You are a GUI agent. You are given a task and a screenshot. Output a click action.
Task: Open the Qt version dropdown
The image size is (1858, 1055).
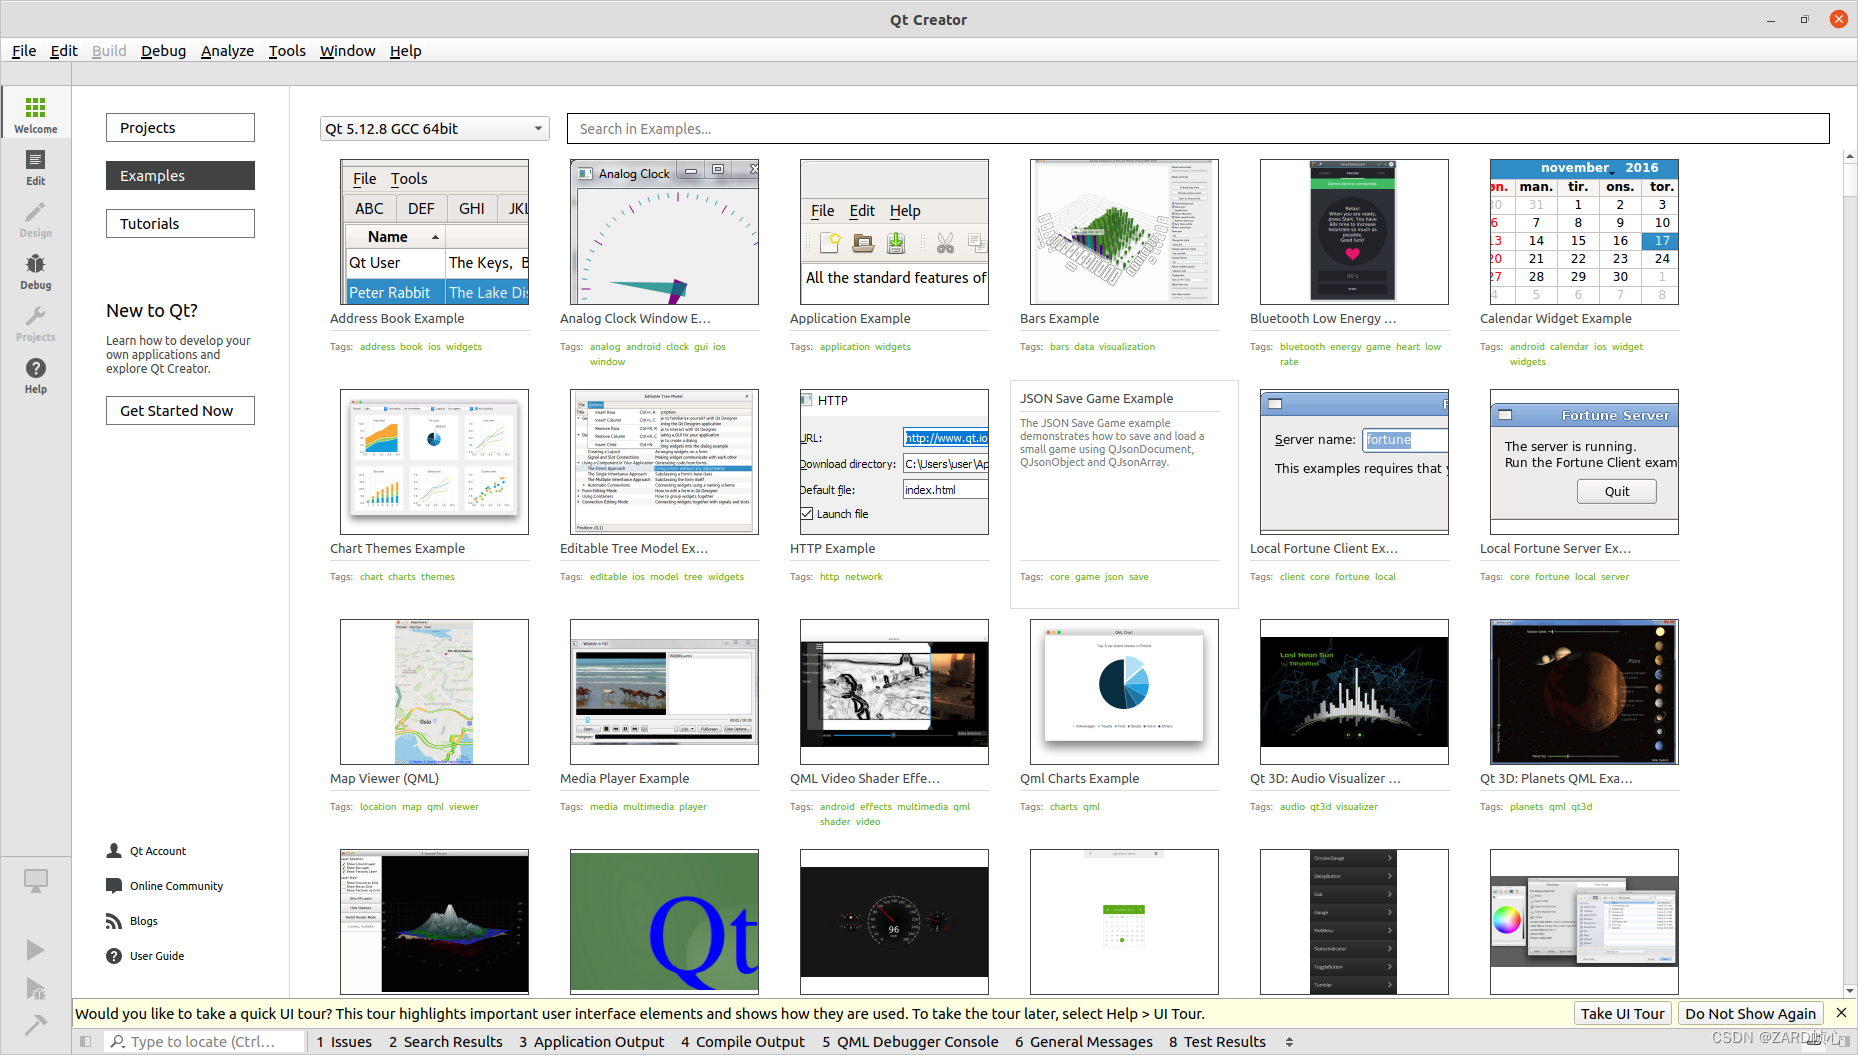(x=434, y=128)
